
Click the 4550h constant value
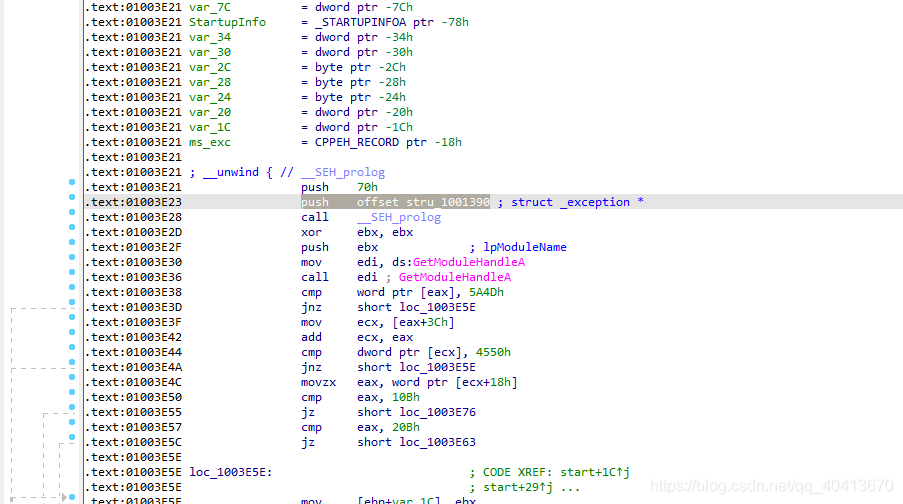(x=493, y=352)
